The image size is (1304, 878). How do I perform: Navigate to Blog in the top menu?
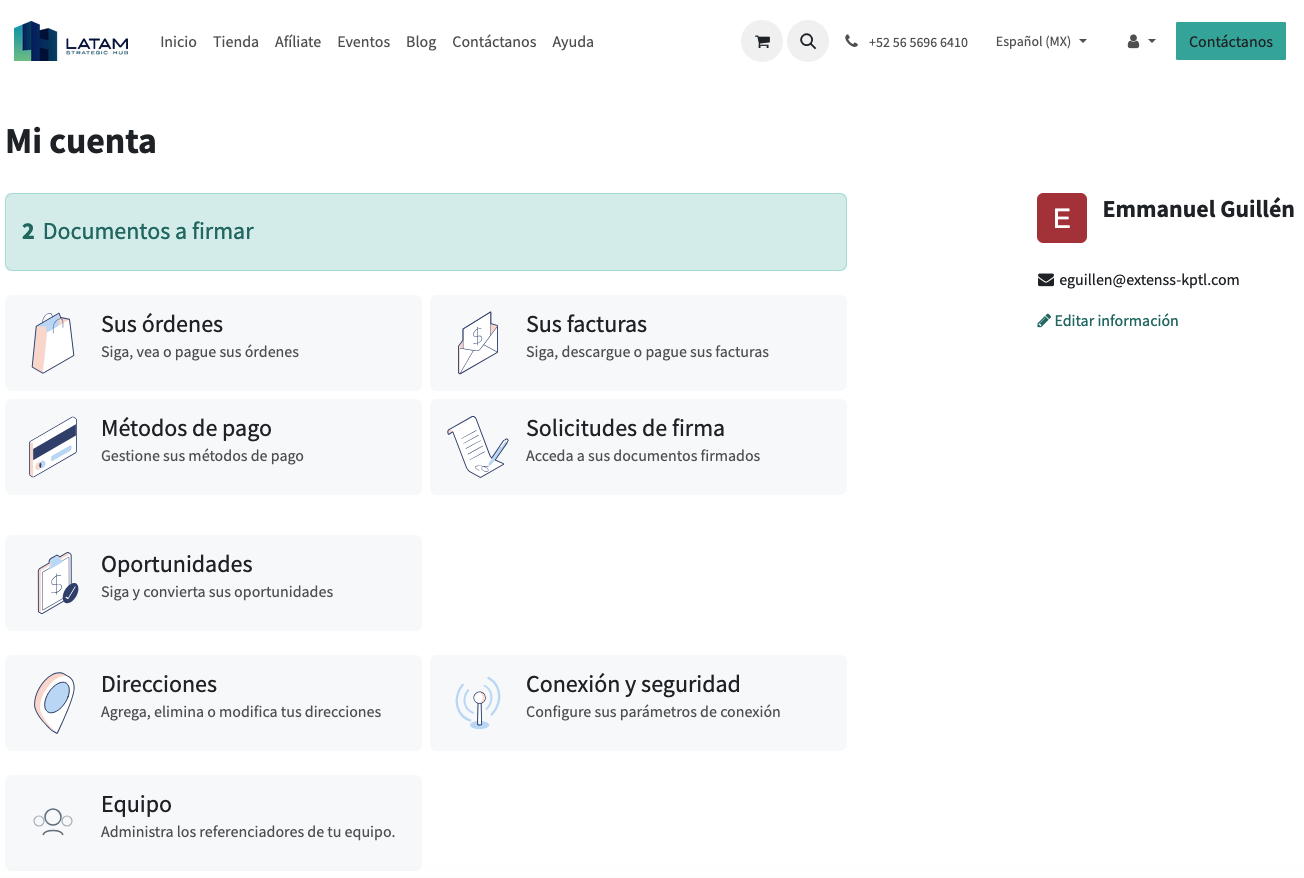(x=421, y=42)
